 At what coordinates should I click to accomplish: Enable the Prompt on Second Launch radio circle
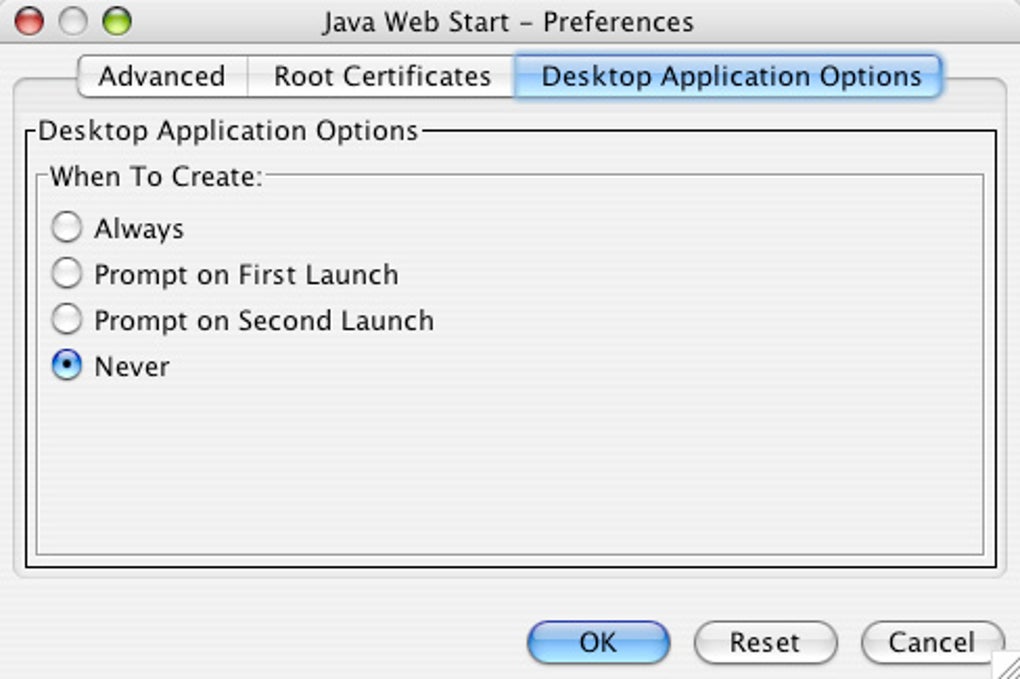pos(66,320)
